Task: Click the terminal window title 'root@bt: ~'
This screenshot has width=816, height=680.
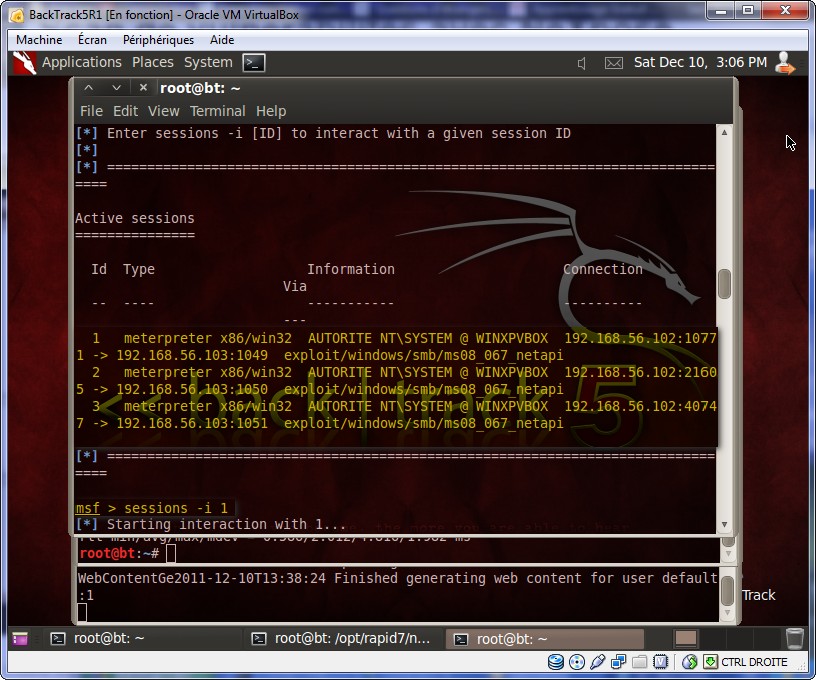Action: tap(200, 88)
